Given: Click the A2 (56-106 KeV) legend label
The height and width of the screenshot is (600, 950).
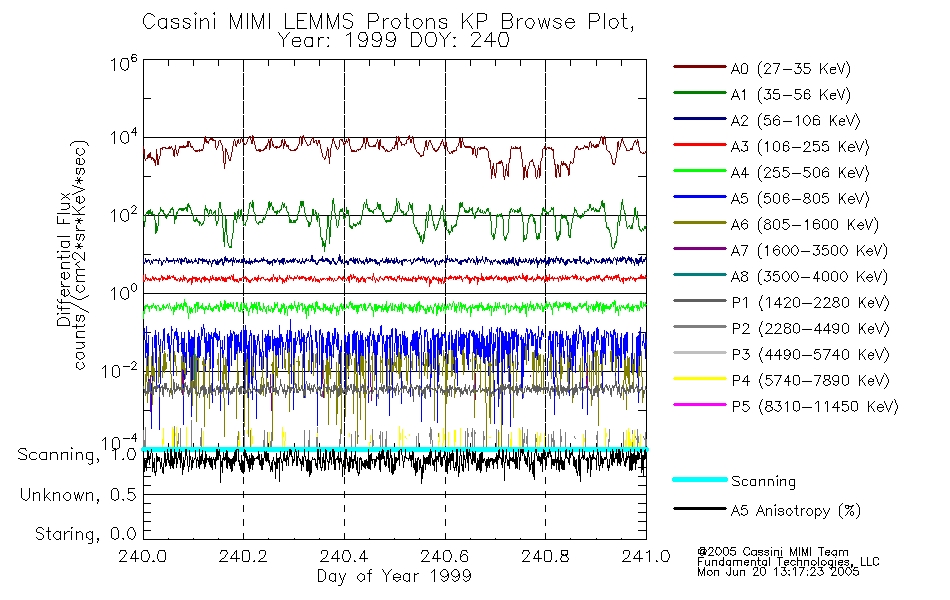Looking at the screenshot, I should (795, 121).
